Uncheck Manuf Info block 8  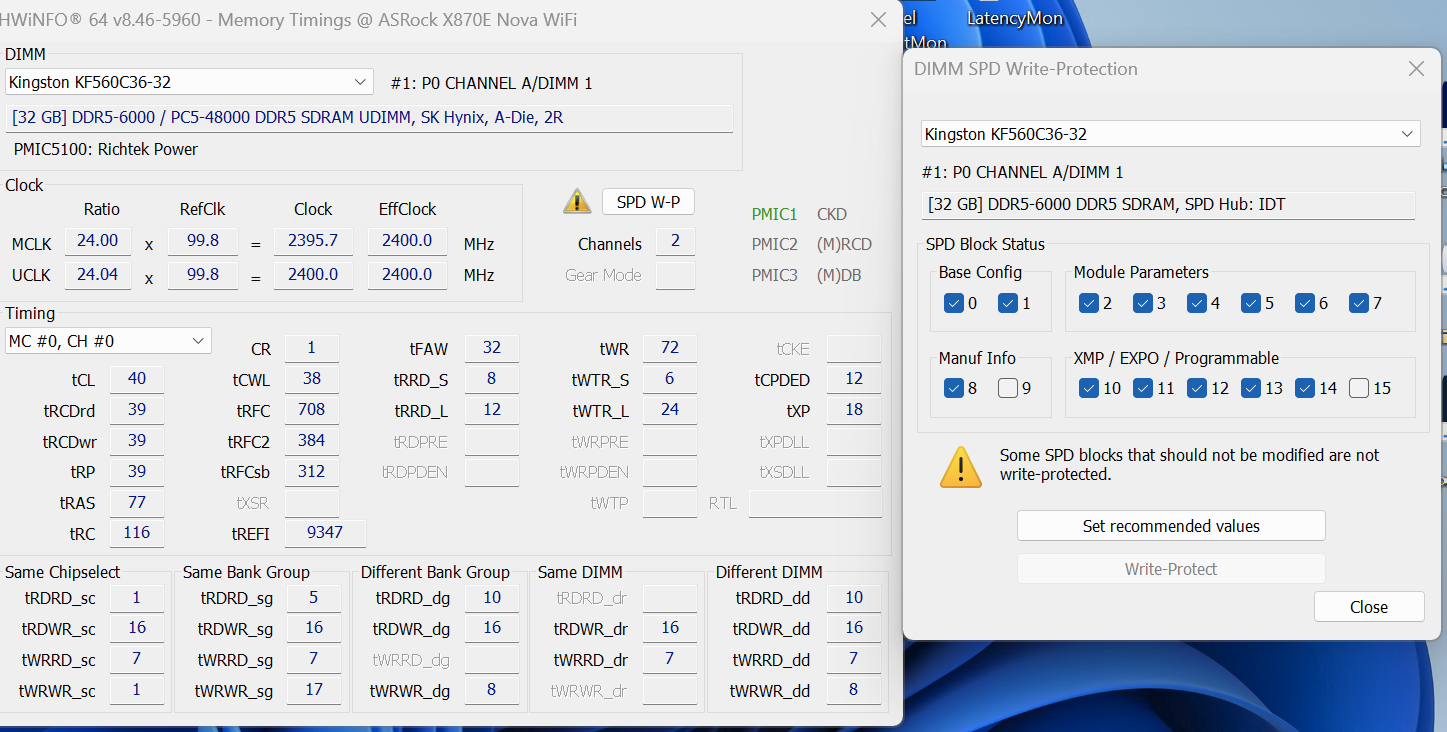(x=952, y=388)
